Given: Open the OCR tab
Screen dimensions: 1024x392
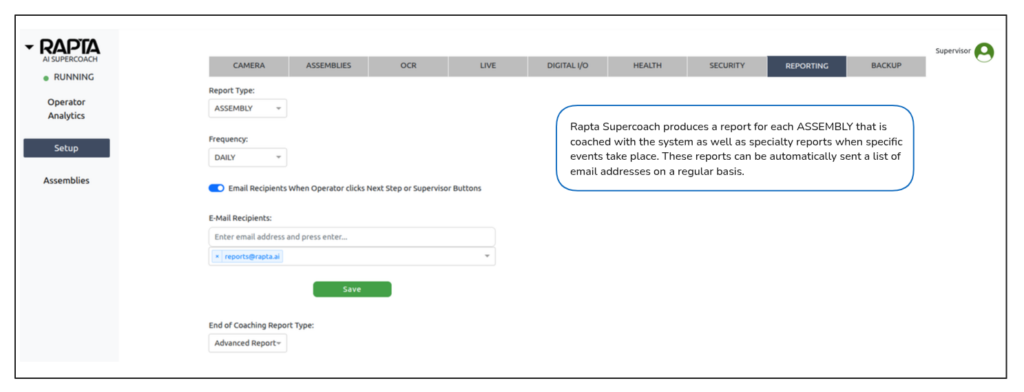Looking at the screenshot, I should (408, 66).
